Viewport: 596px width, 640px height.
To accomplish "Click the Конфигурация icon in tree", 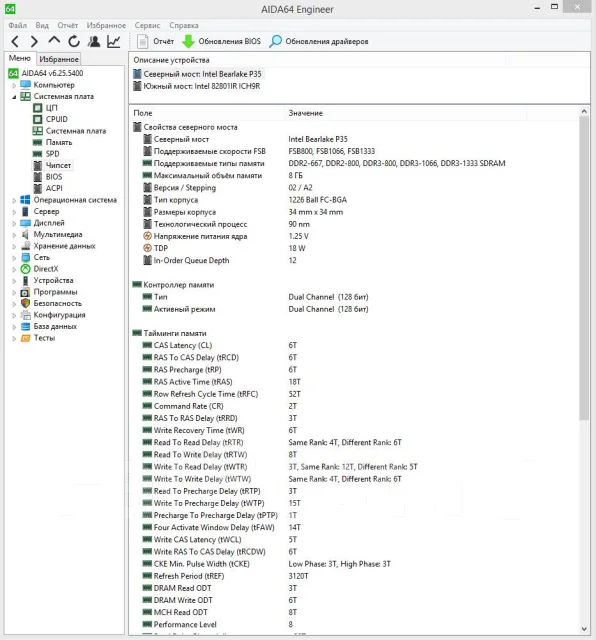I will tap(25, 315).
